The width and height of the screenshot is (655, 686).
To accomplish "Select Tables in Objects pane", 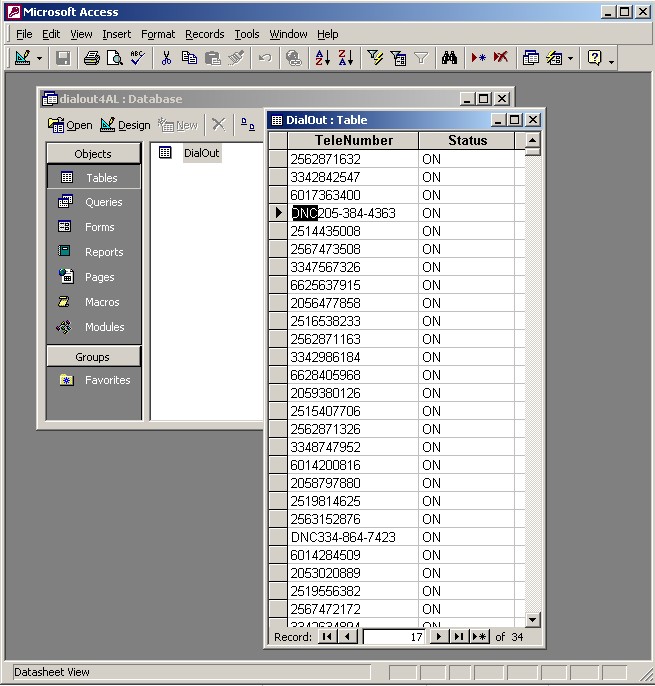I will [x=93, y=178].
